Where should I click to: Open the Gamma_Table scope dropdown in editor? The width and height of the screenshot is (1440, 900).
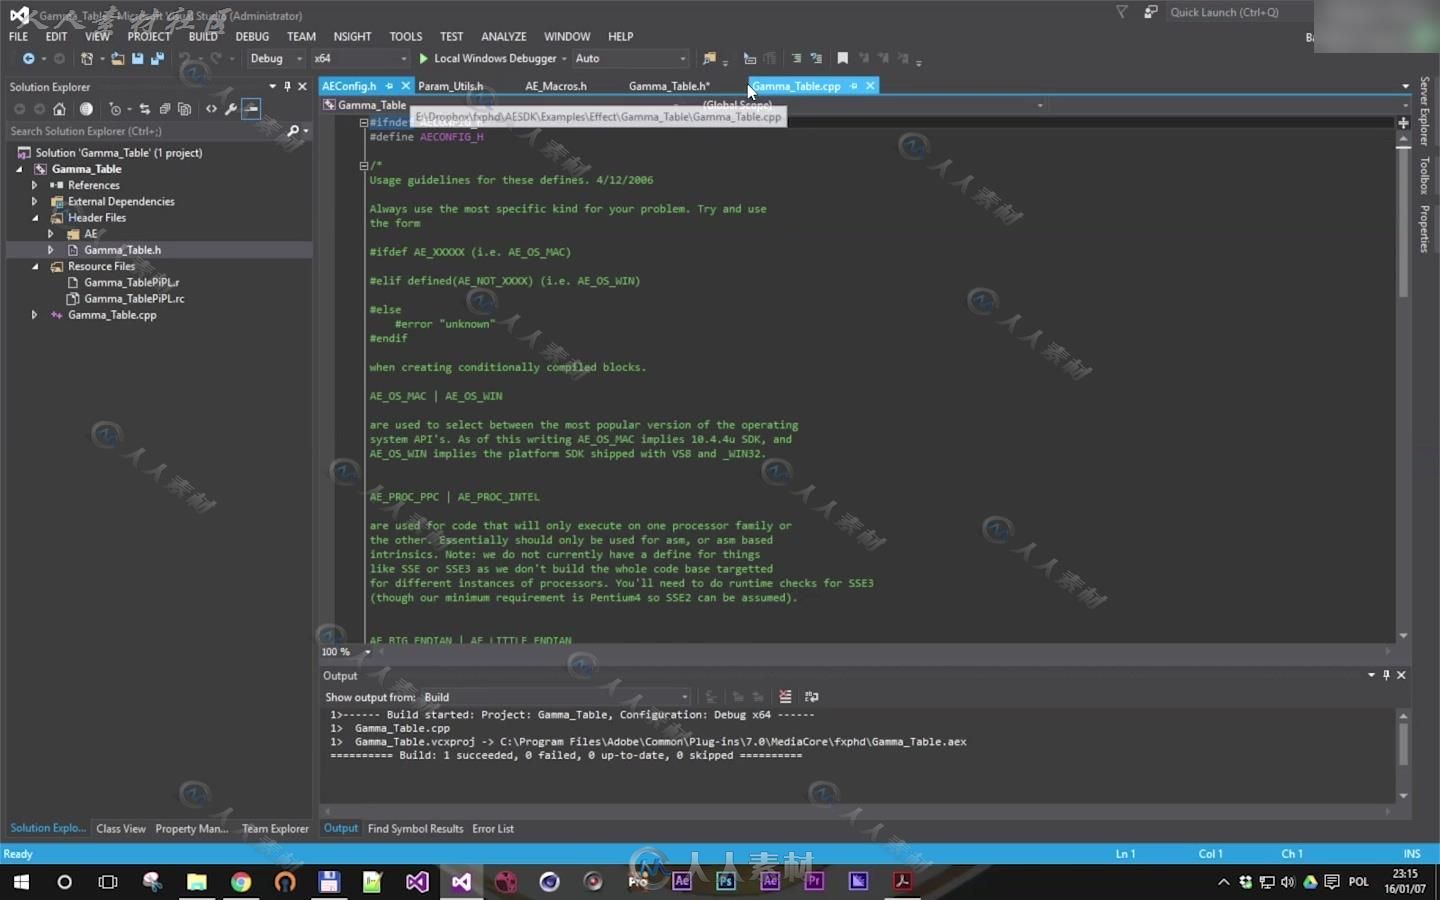[x=500, y=105]
